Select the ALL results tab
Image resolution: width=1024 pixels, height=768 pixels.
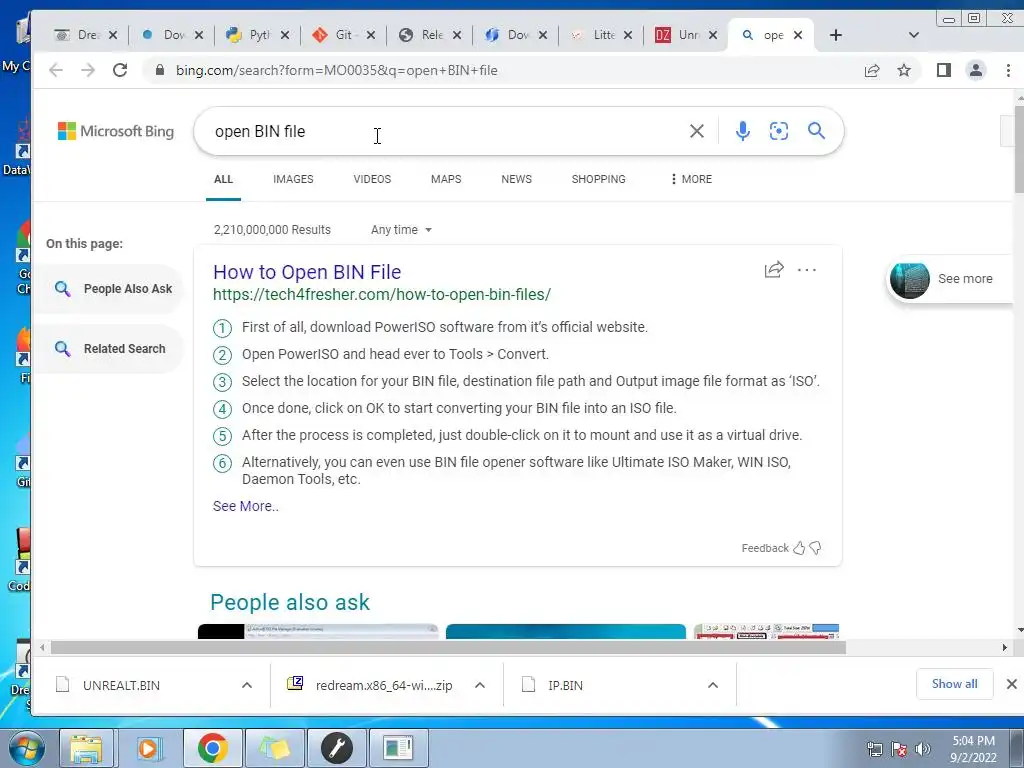tap(223, 179)
